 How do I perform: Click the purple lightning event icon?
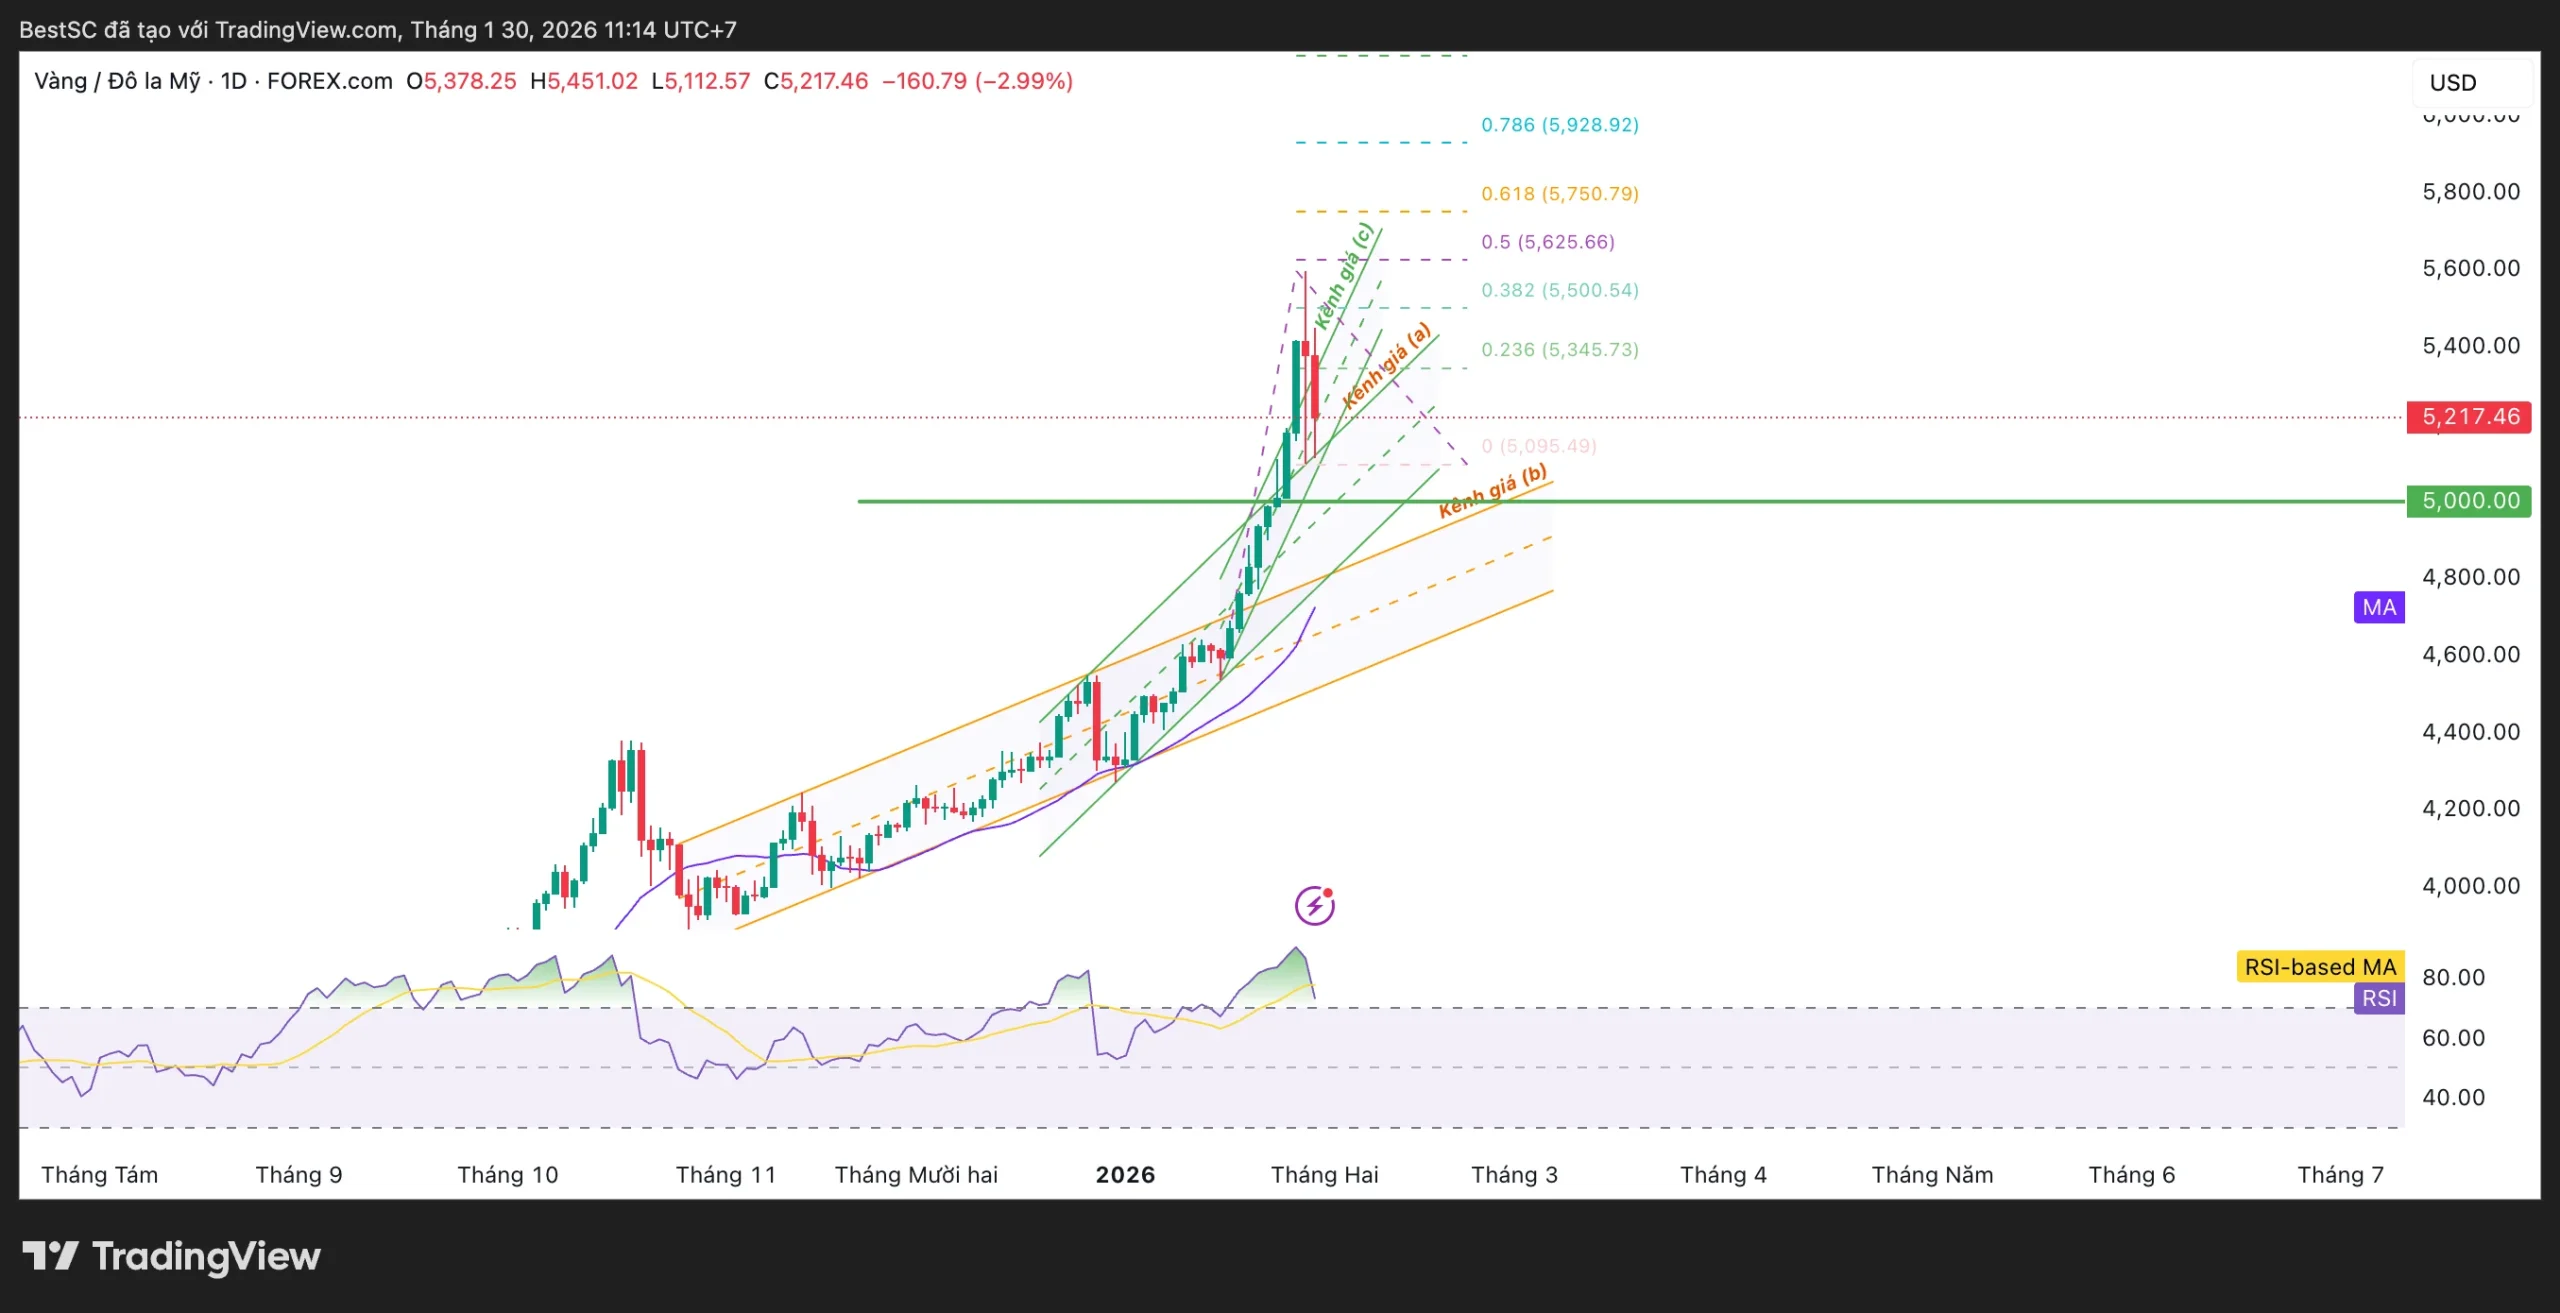click(1314, 906)
